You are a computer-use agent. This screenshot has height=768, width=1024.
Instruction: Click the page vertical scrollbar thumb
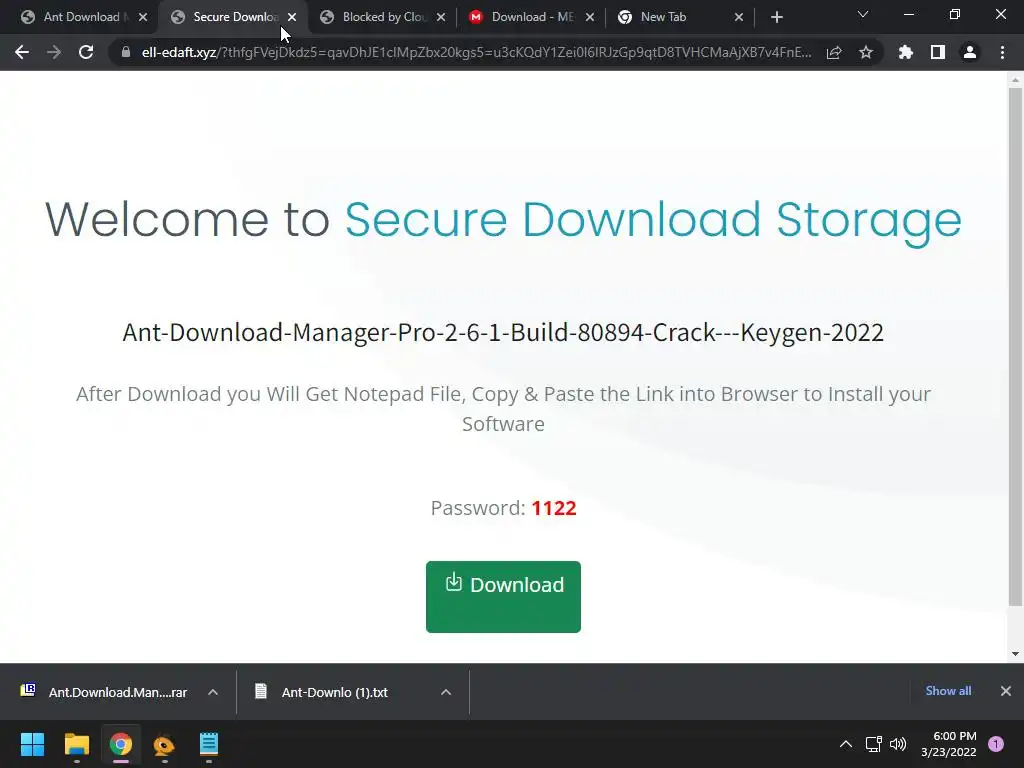tap(1015, 346)
